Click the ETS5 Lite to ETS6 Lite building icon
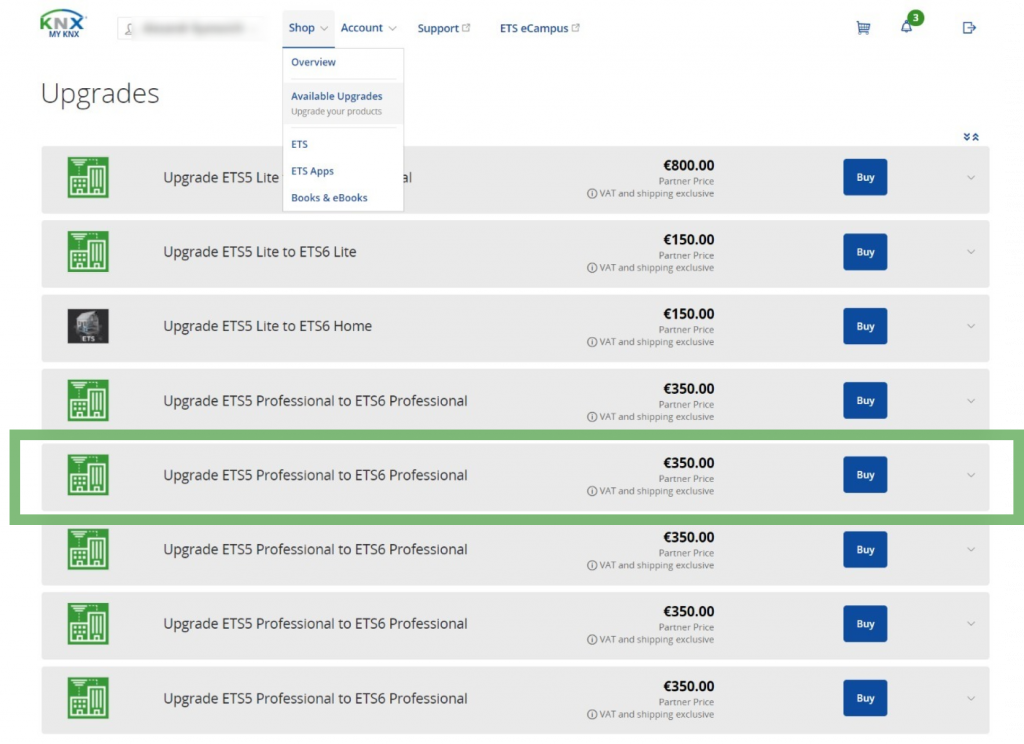 (88, 252)
